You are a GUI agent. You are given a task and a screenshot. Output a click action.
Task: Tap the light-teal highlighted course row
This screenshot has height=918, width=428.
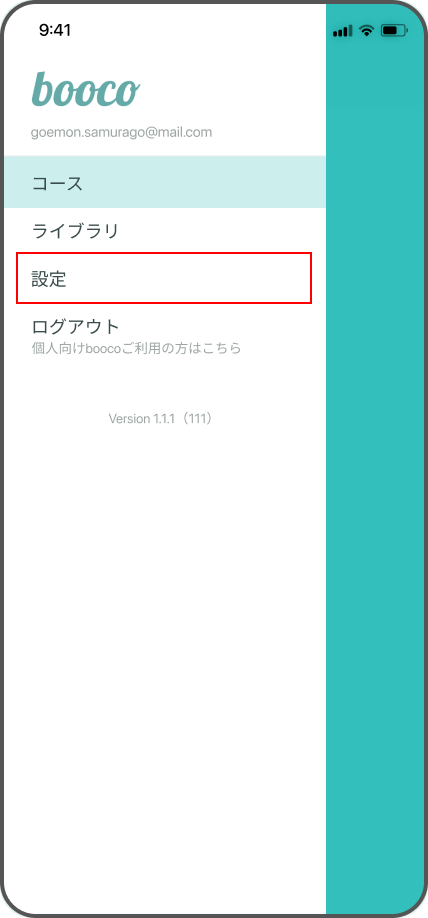click(165, 183)
